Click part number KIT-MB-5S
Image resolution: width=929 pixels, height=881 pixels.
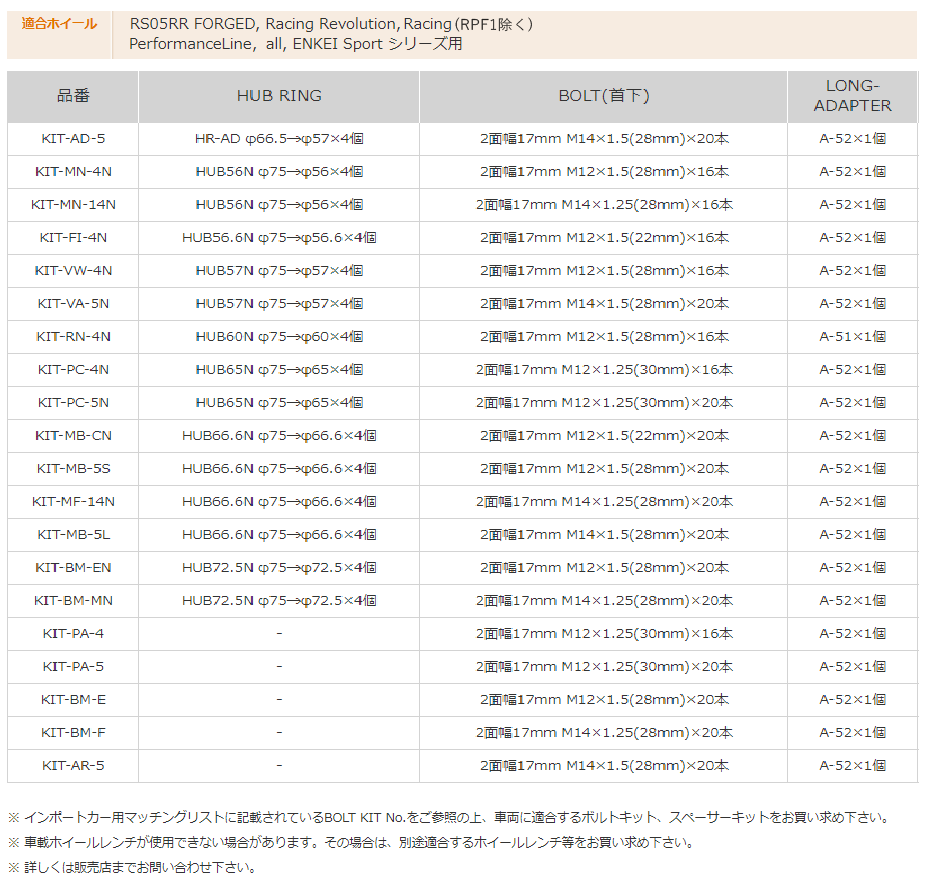click(x=73, y=469)
